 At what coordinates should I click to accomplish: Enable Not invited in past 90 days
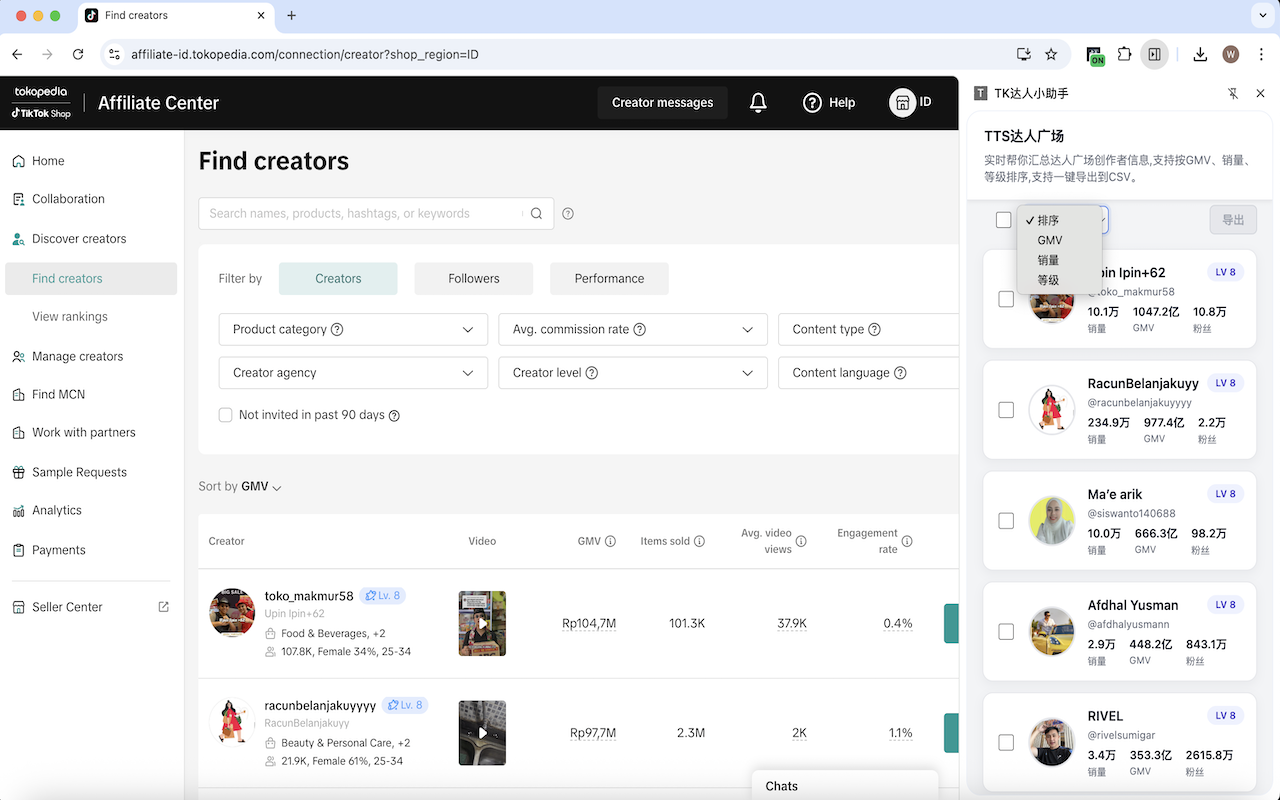(x=226, y=415)
